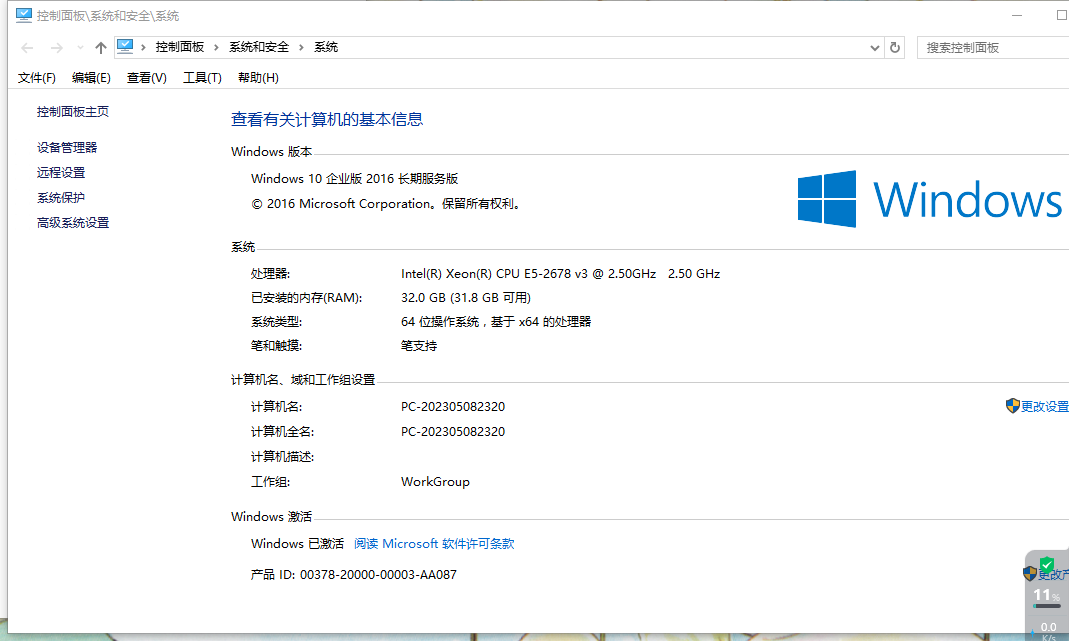
Task: Expand the chevron after 系统和安全 breadcrumb
Action: 301,47
